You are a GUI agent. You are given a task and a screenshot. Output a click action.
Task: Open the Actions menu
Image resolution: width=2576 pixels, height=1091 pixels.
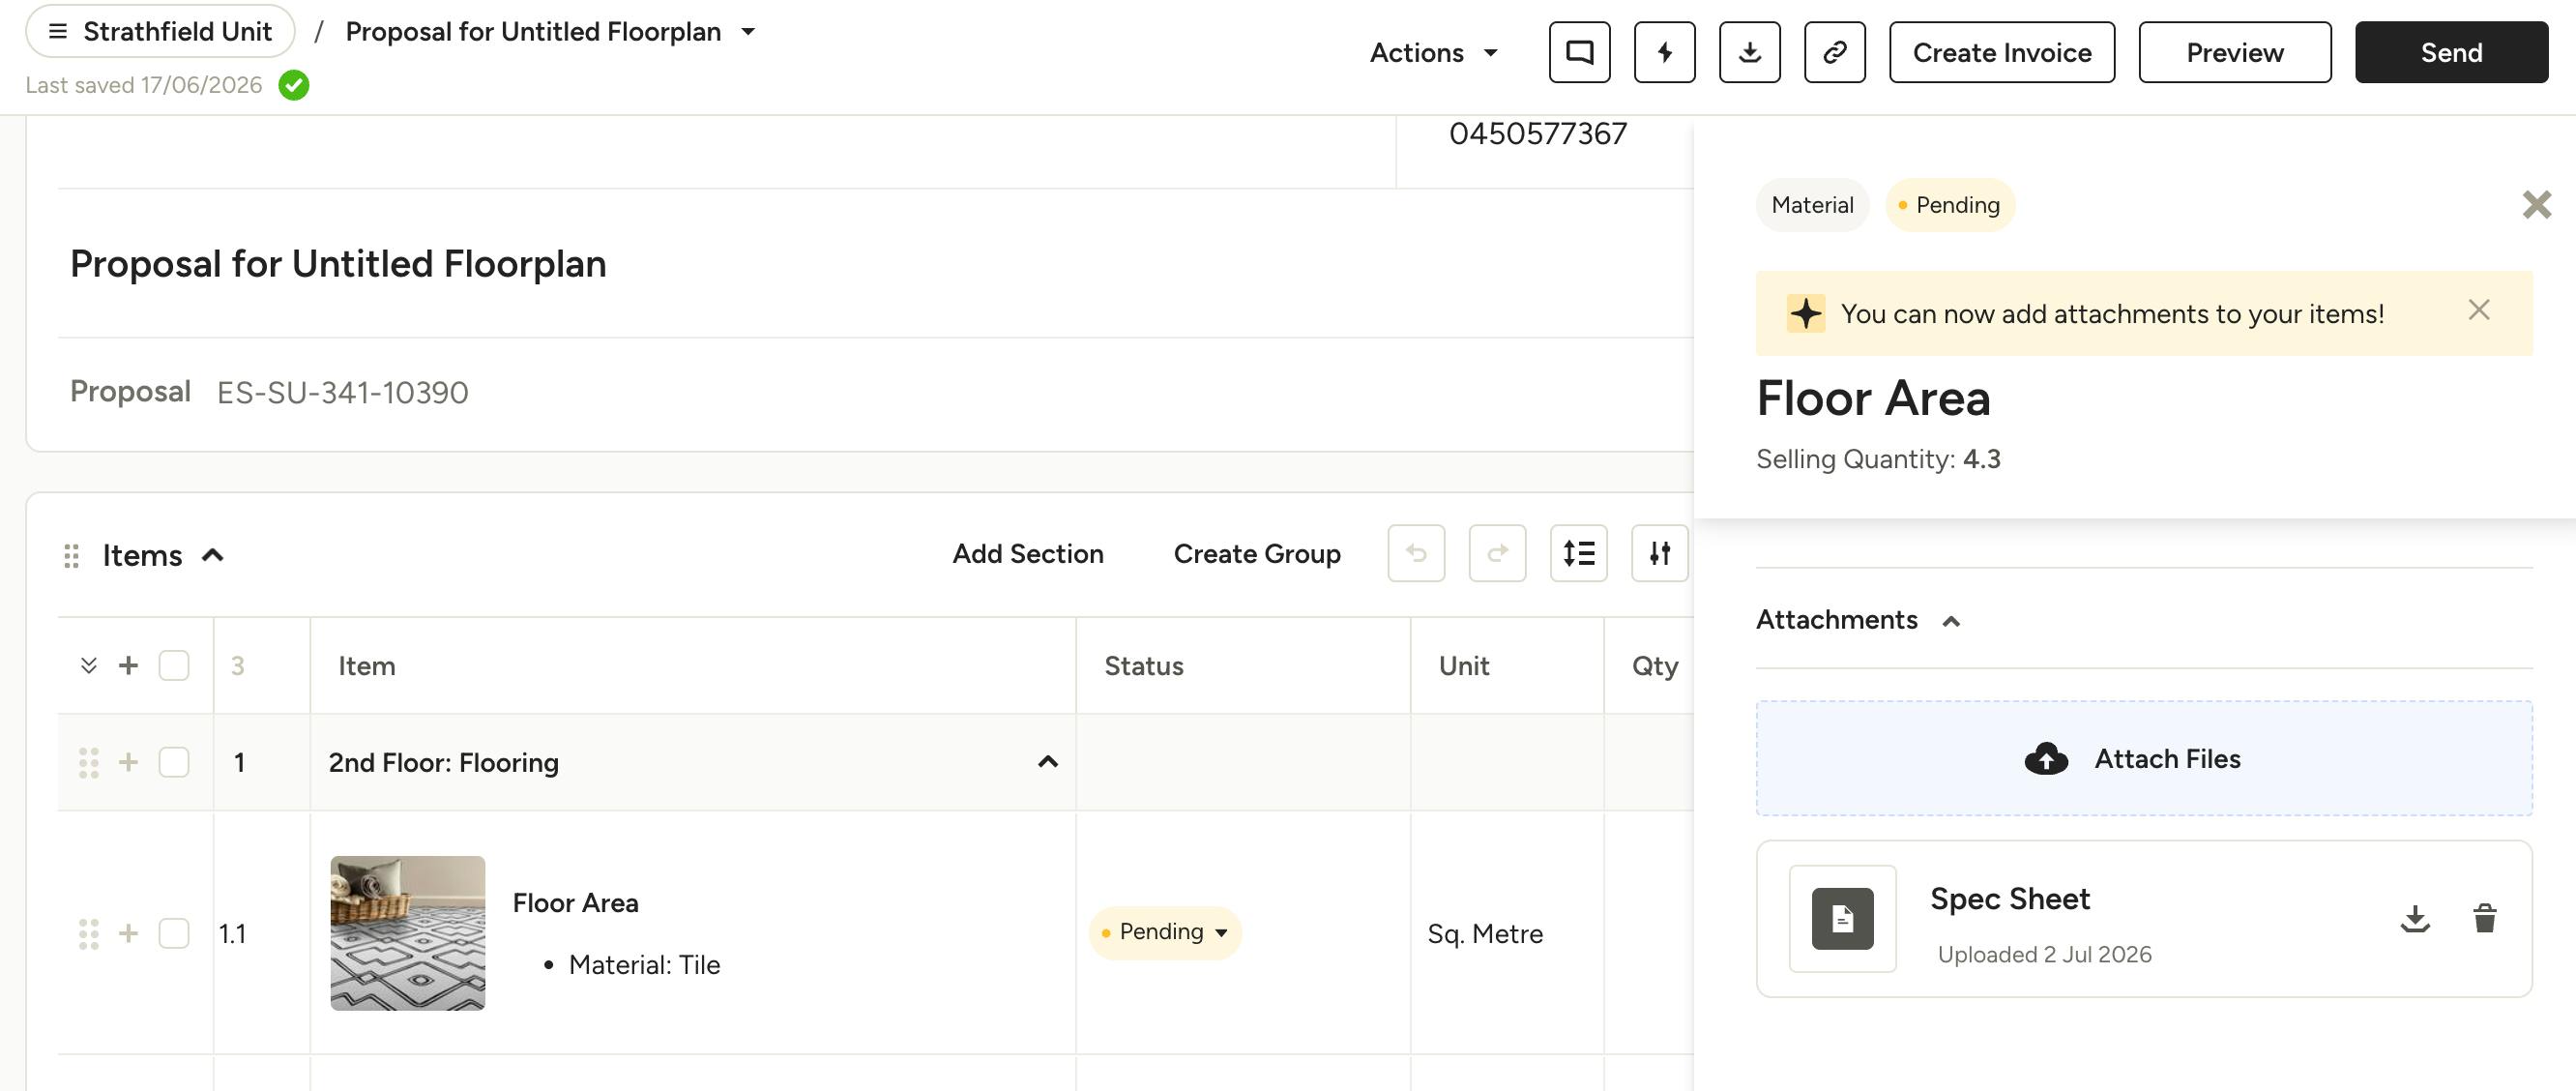pyautogui.click(x=1433, y=52)
